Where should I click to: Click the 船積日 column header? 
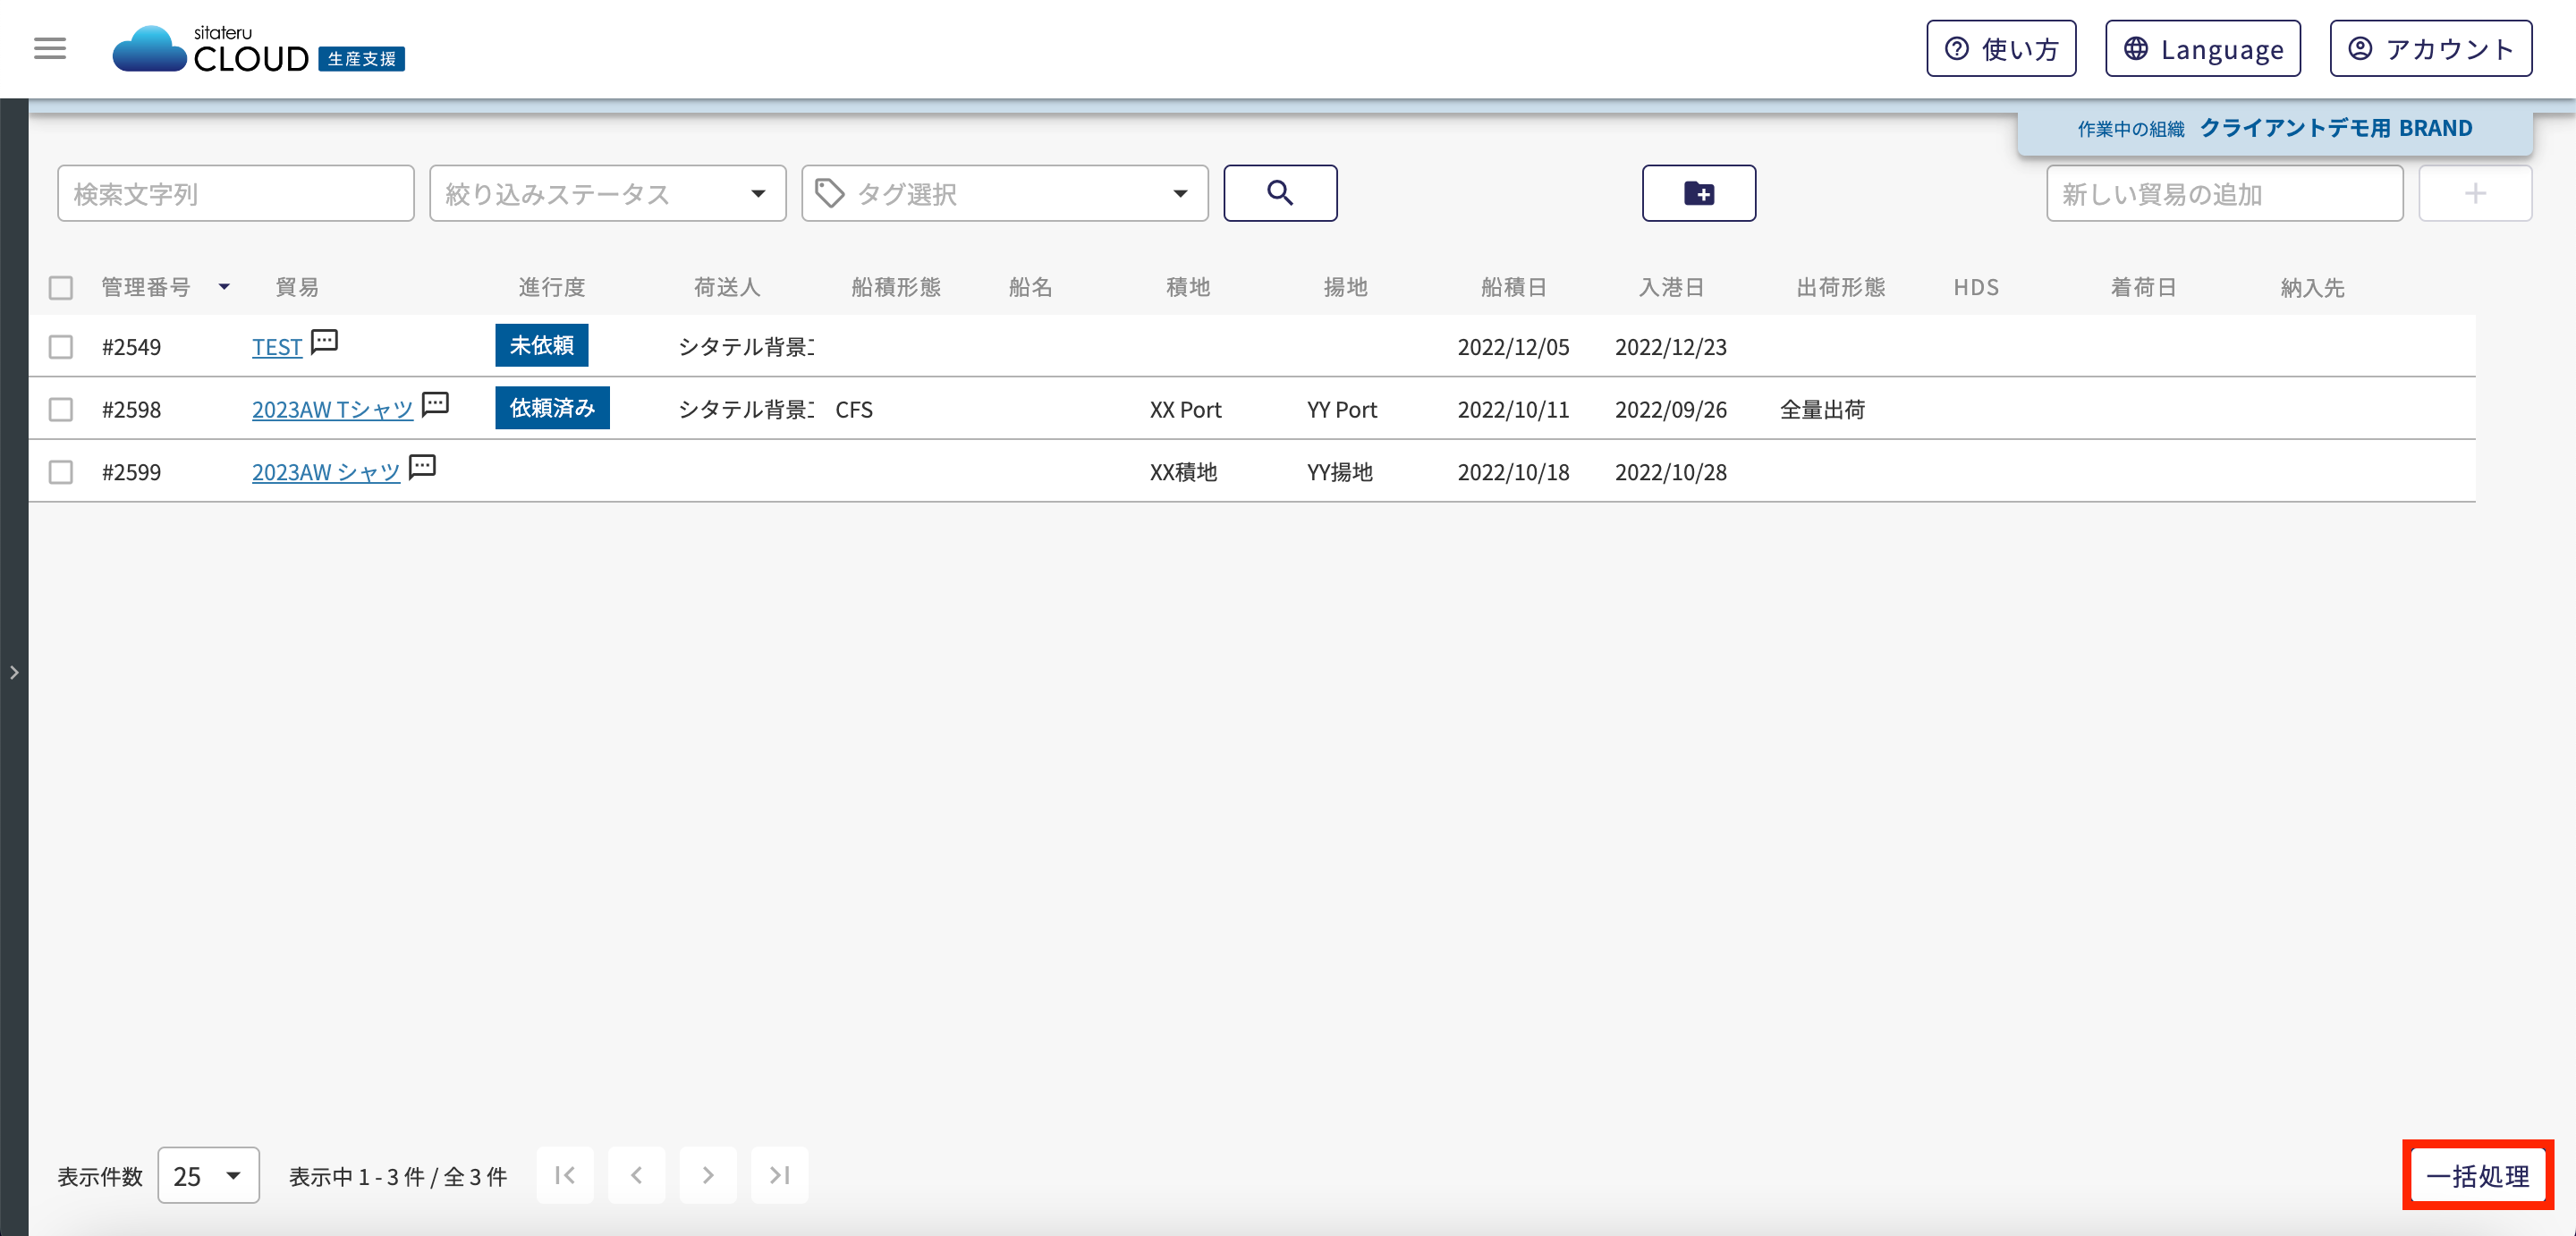(x=1514, y=288)
